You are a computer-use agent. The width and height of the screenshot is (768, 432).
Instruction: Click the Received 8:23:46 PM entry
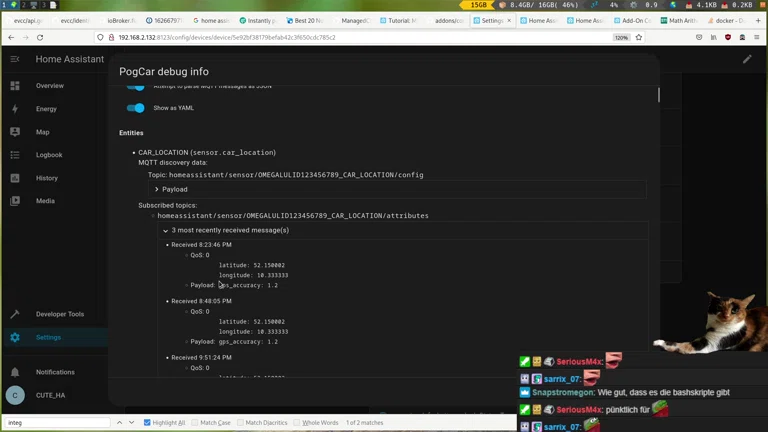[x=201, y=244]
